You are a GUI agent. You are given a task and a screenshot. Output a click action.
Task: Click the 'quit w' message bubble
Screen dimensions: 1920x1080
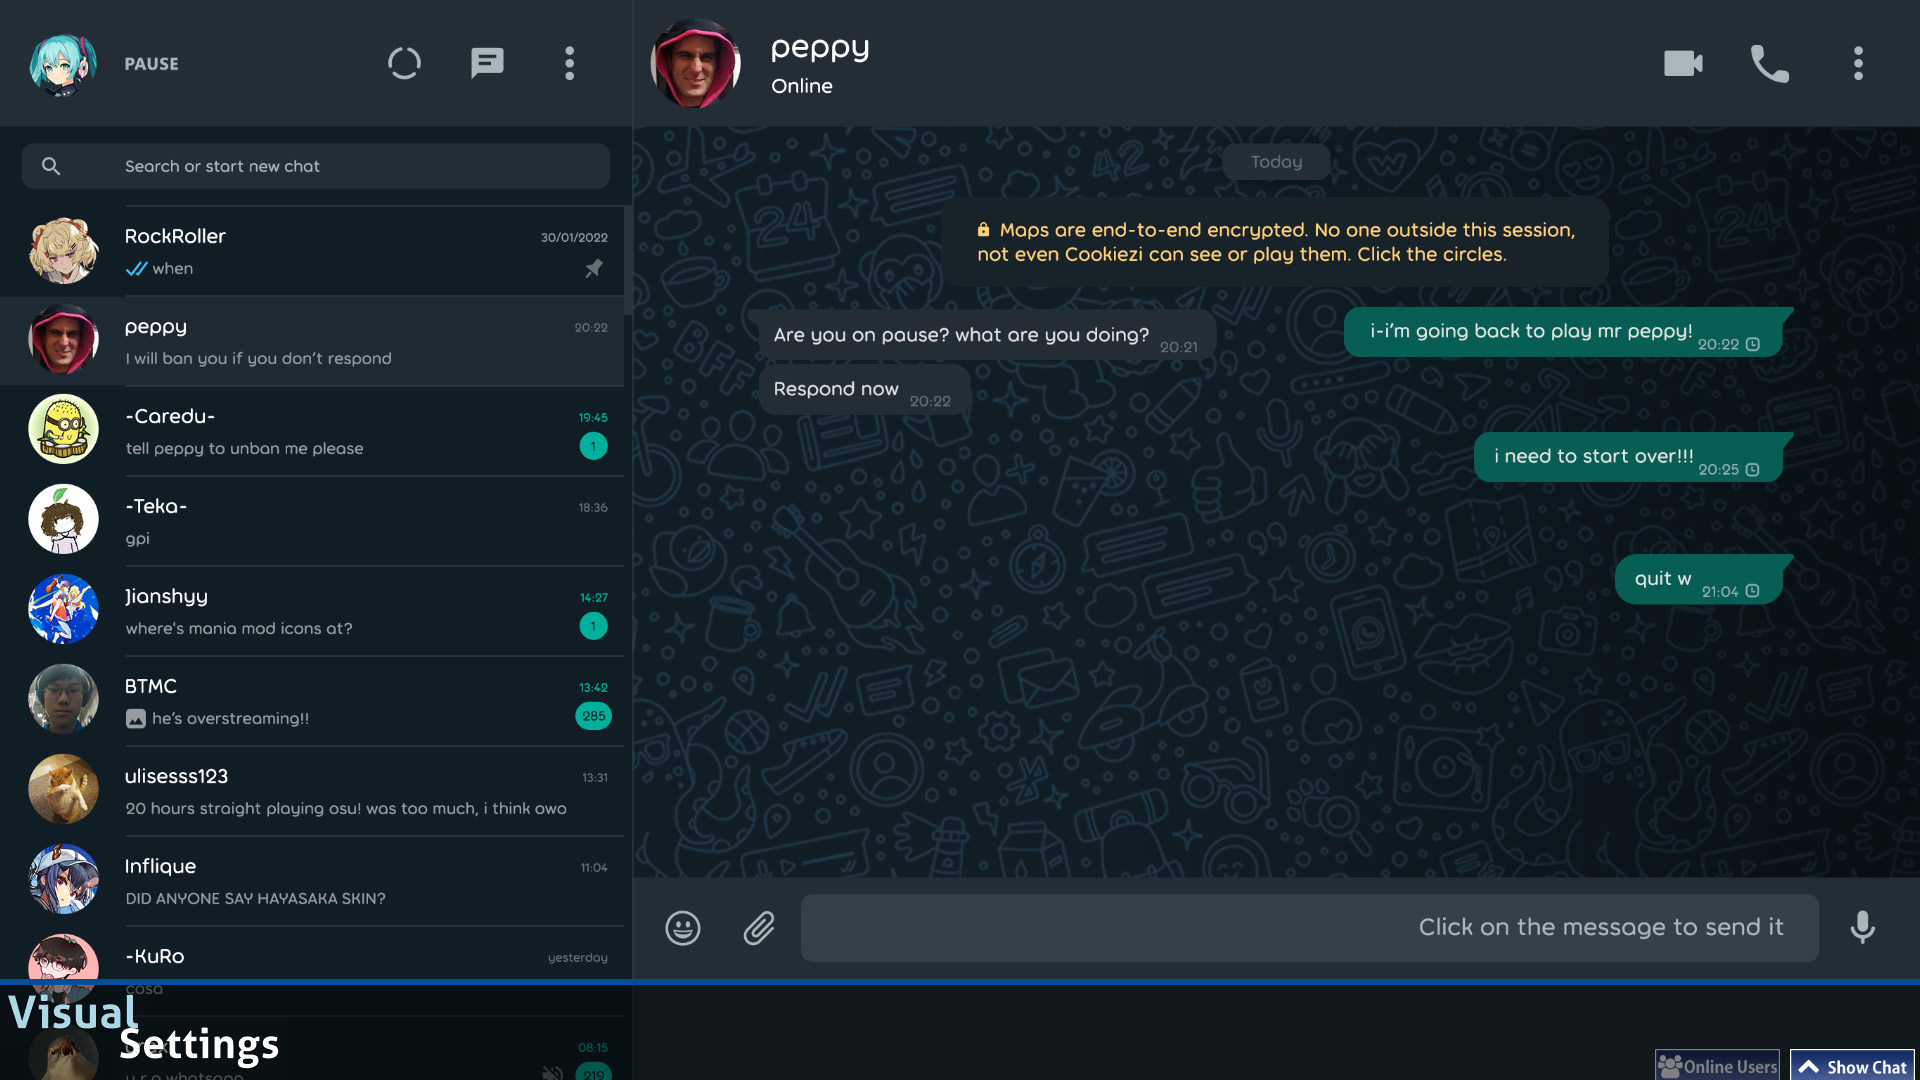(x=1700, y=580)
